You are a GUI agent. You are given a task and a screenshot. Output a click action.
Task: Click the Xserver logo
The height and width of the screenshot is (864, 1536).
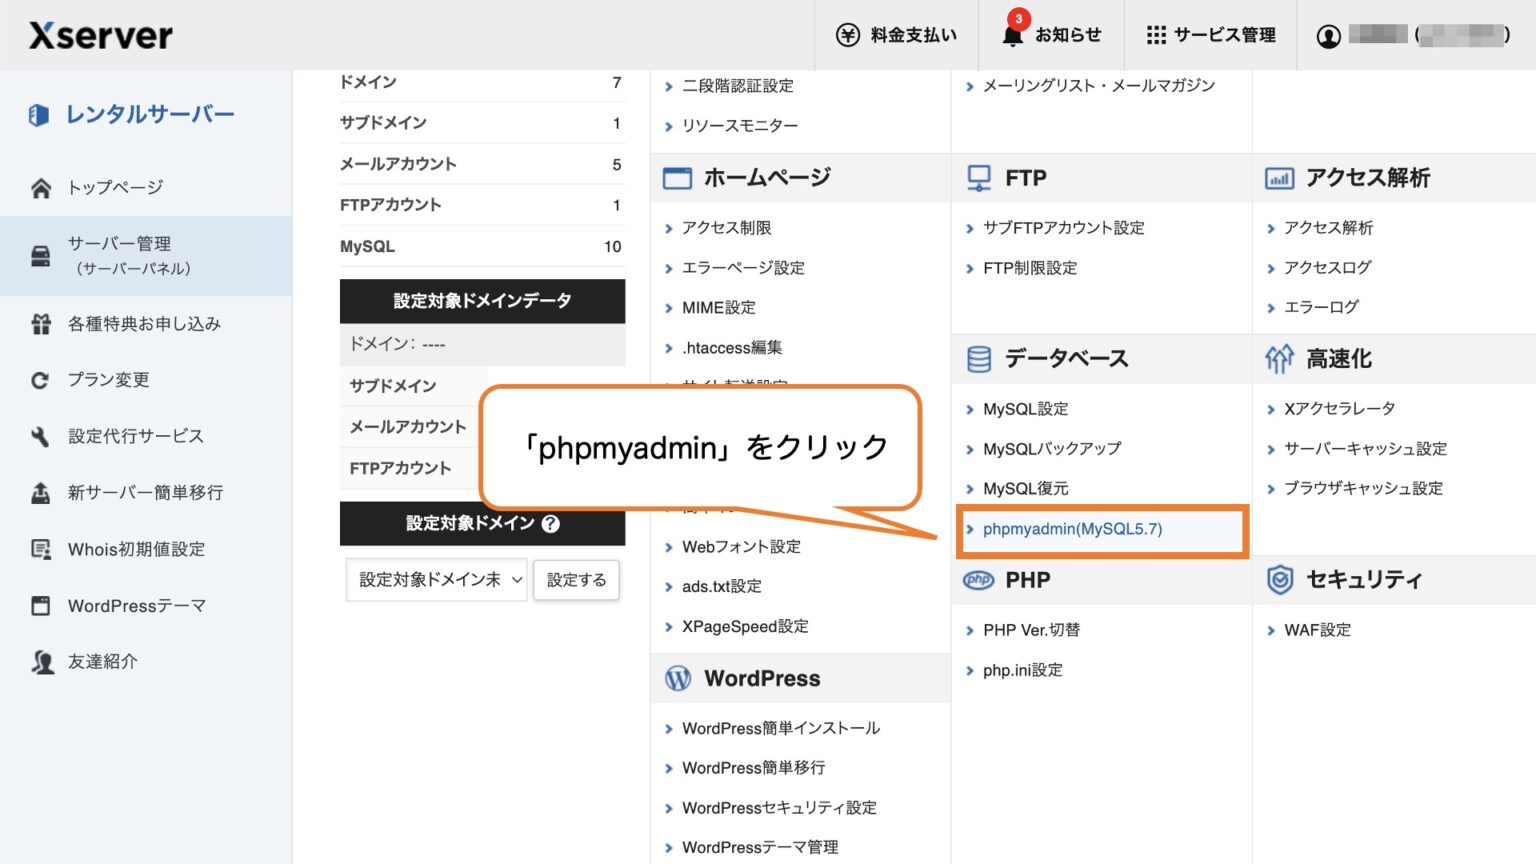pos(98,34)
